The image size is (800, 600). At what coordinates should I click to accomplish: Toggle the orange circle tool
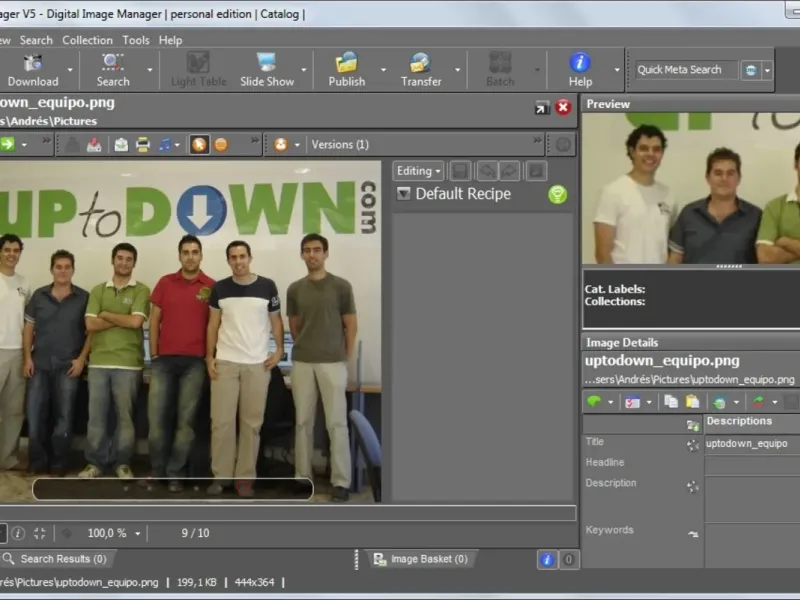click(x=221, y=145)
